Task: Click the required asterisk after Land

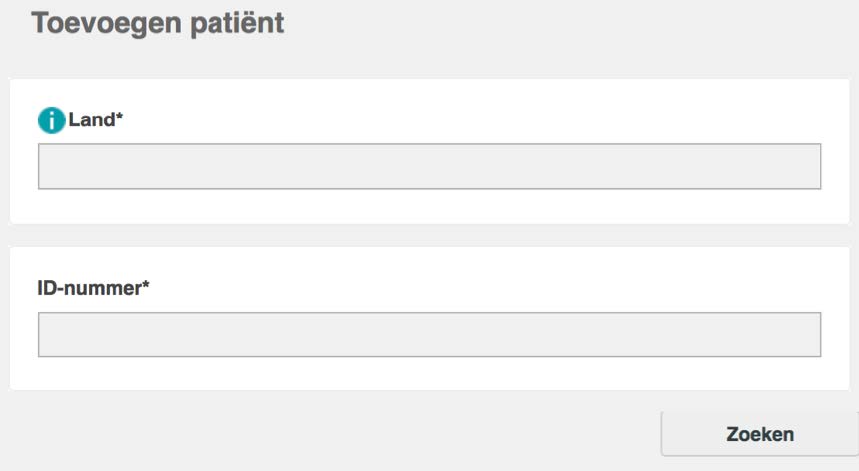Action: [x=119, y=116]
